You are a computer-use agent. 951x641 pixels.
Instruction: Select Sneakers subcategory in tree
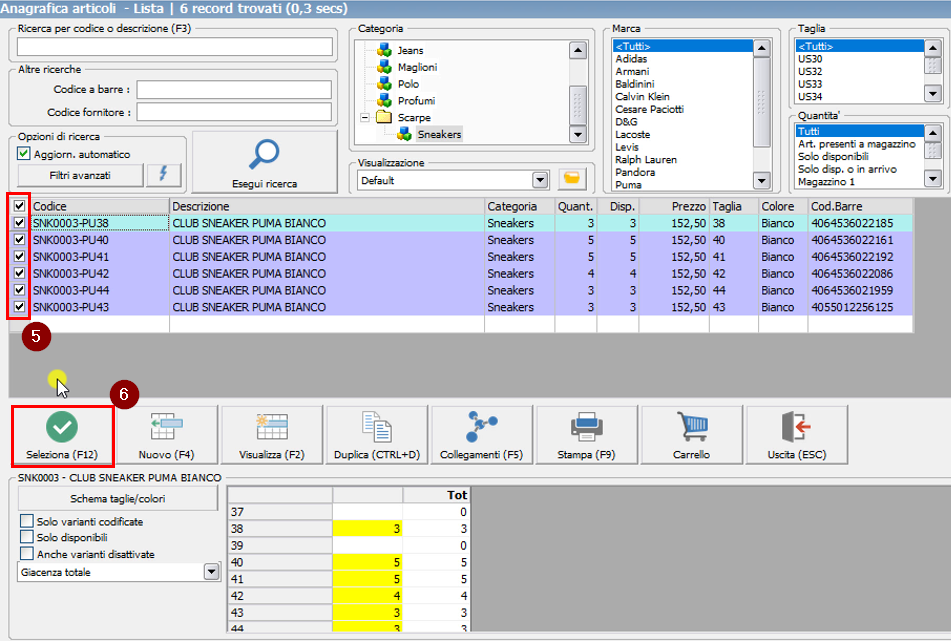439,134
